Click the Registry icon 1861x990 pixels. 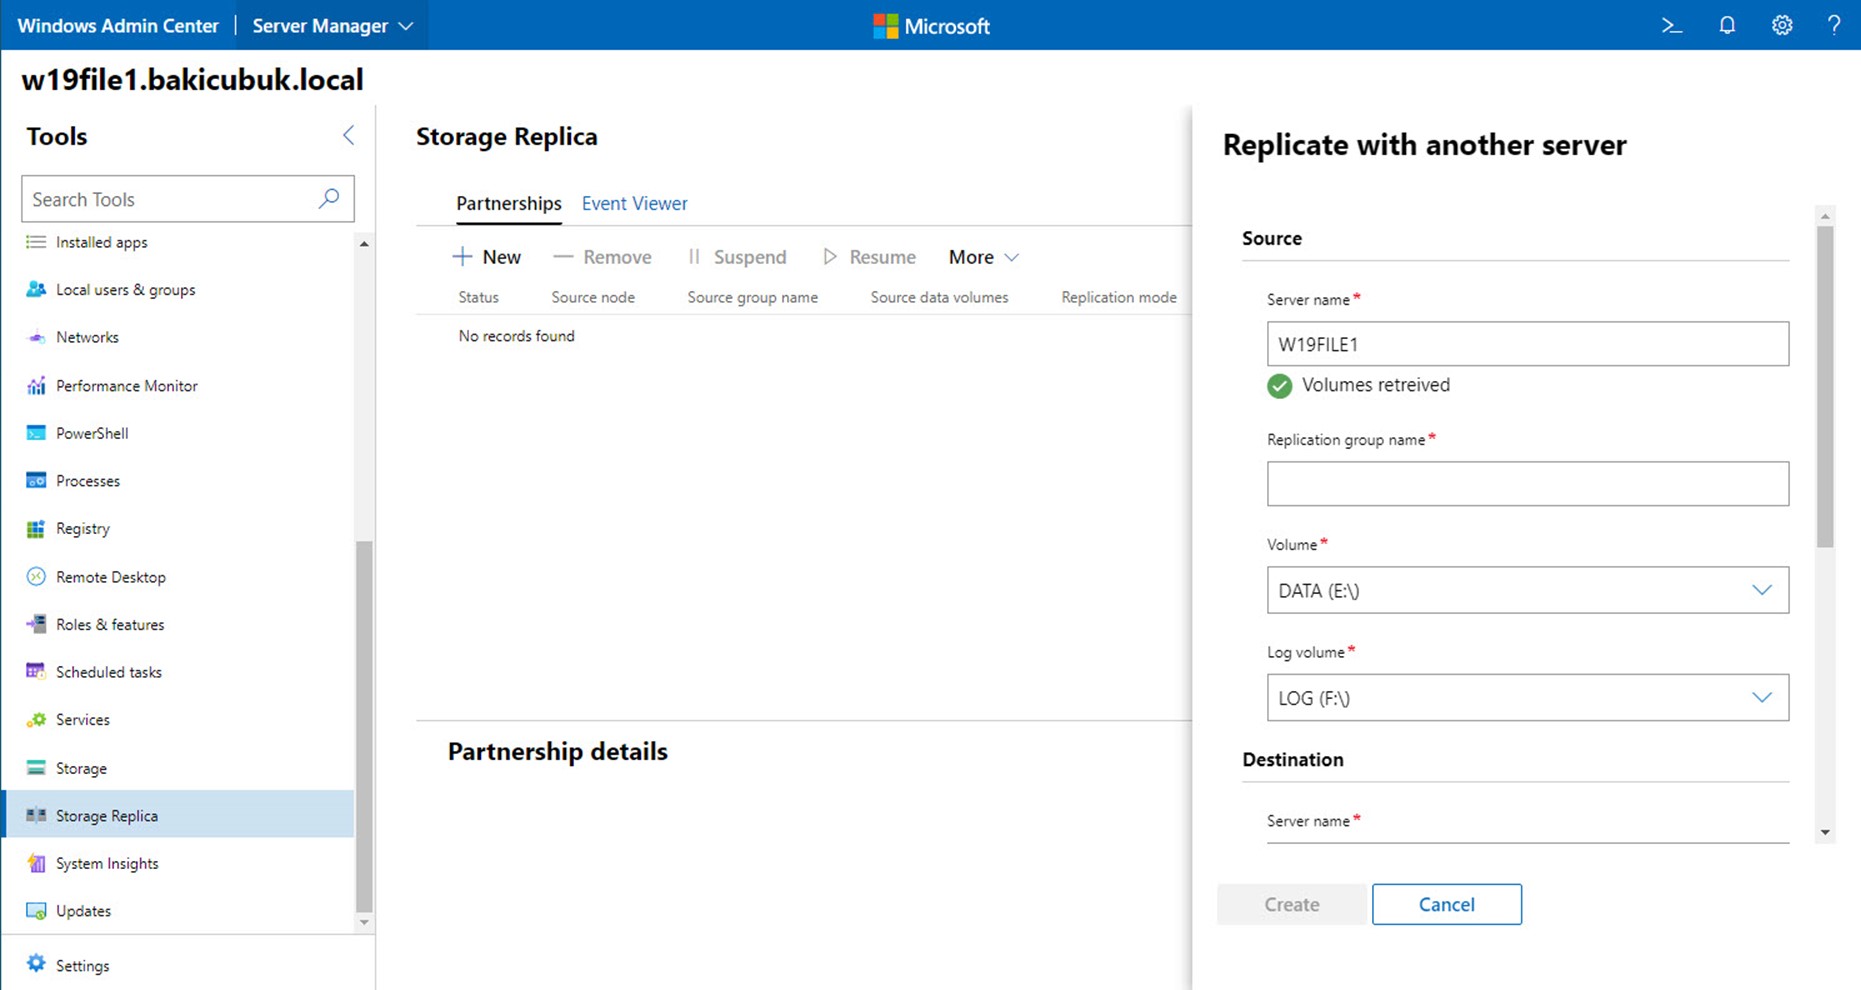(x=36, y=528)
